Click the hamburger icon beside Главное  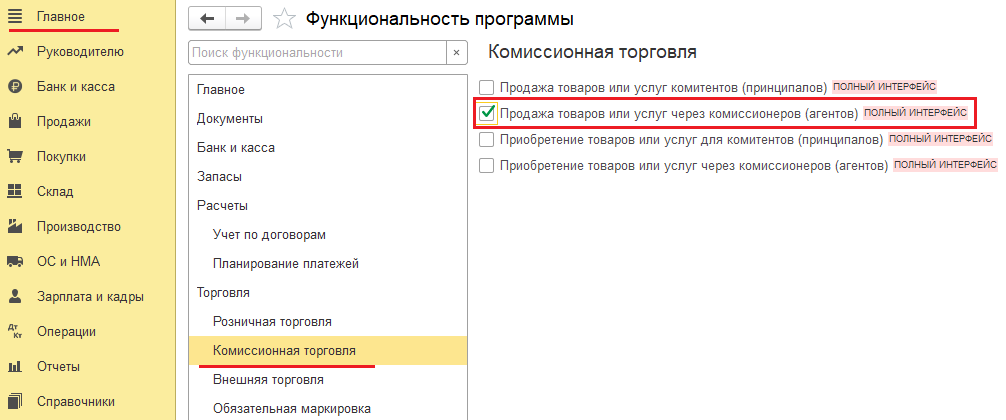(15, 17)
